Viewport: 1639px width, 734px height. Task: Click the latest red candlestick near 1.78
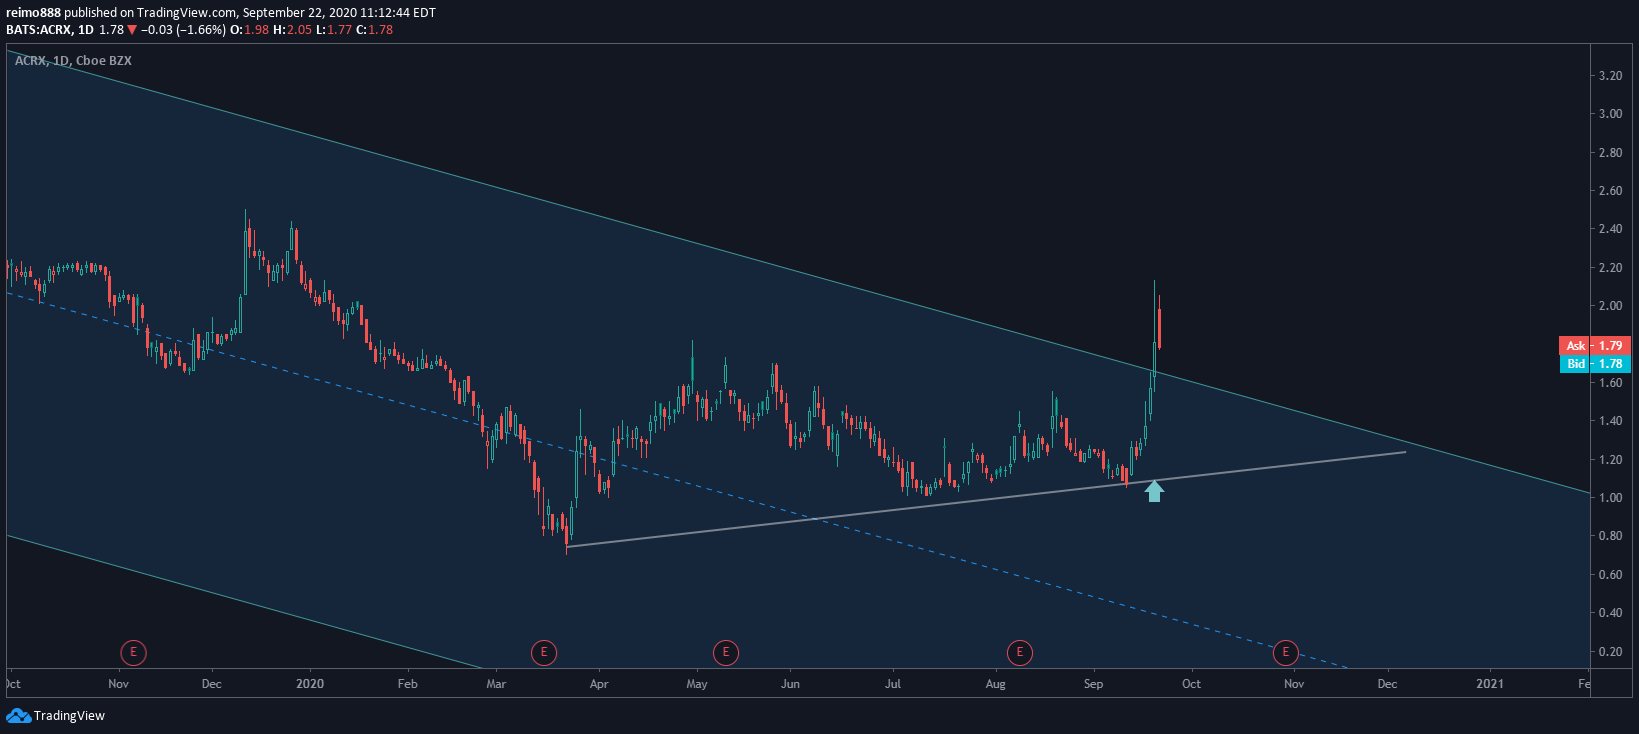point(1159,329)
